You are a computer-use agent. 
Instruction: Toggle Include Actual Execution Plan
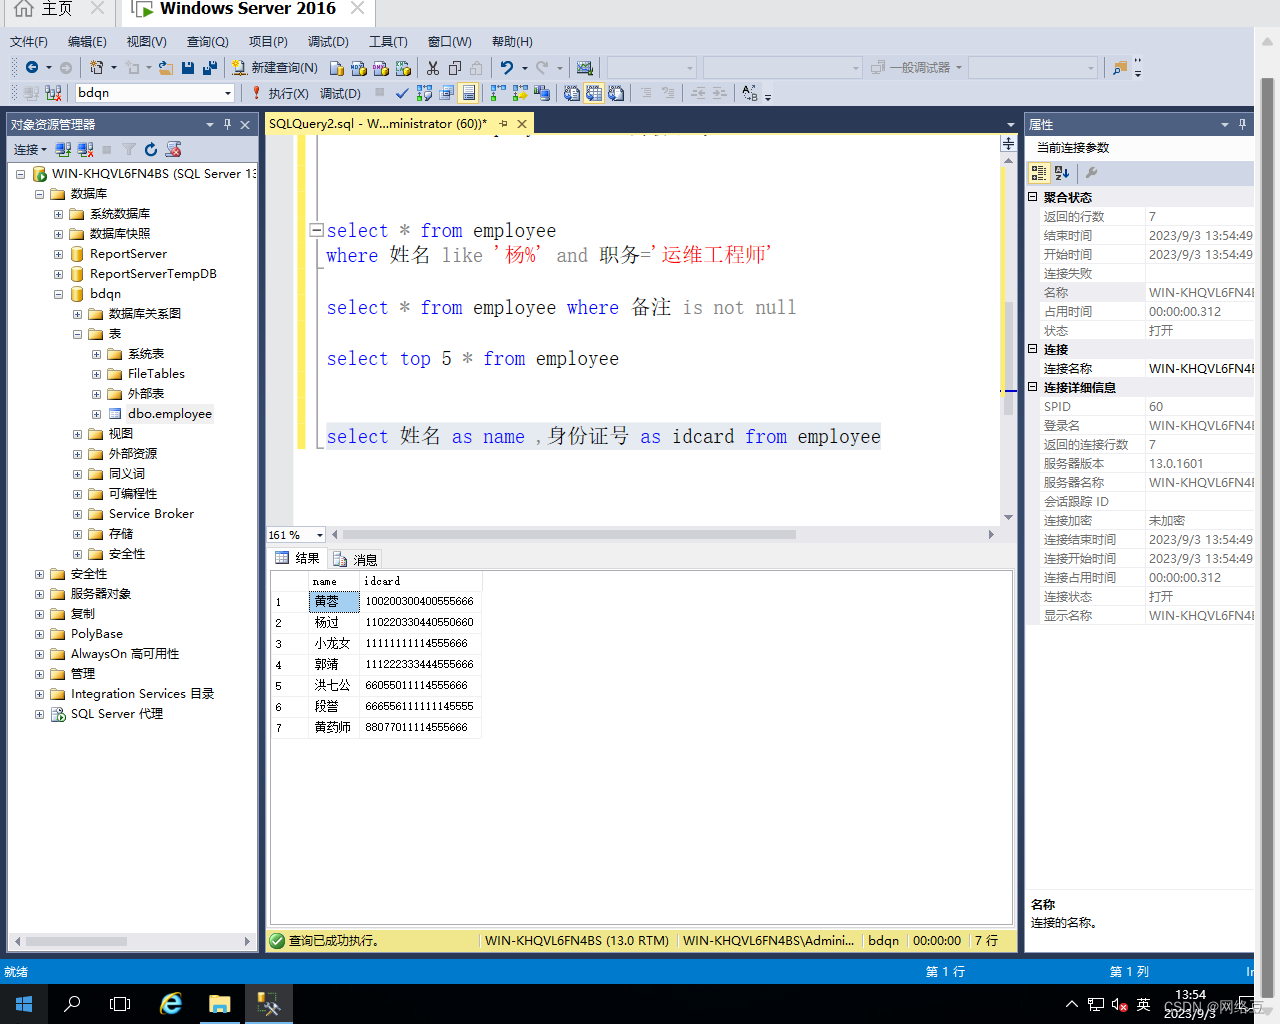tap(498, 93)
